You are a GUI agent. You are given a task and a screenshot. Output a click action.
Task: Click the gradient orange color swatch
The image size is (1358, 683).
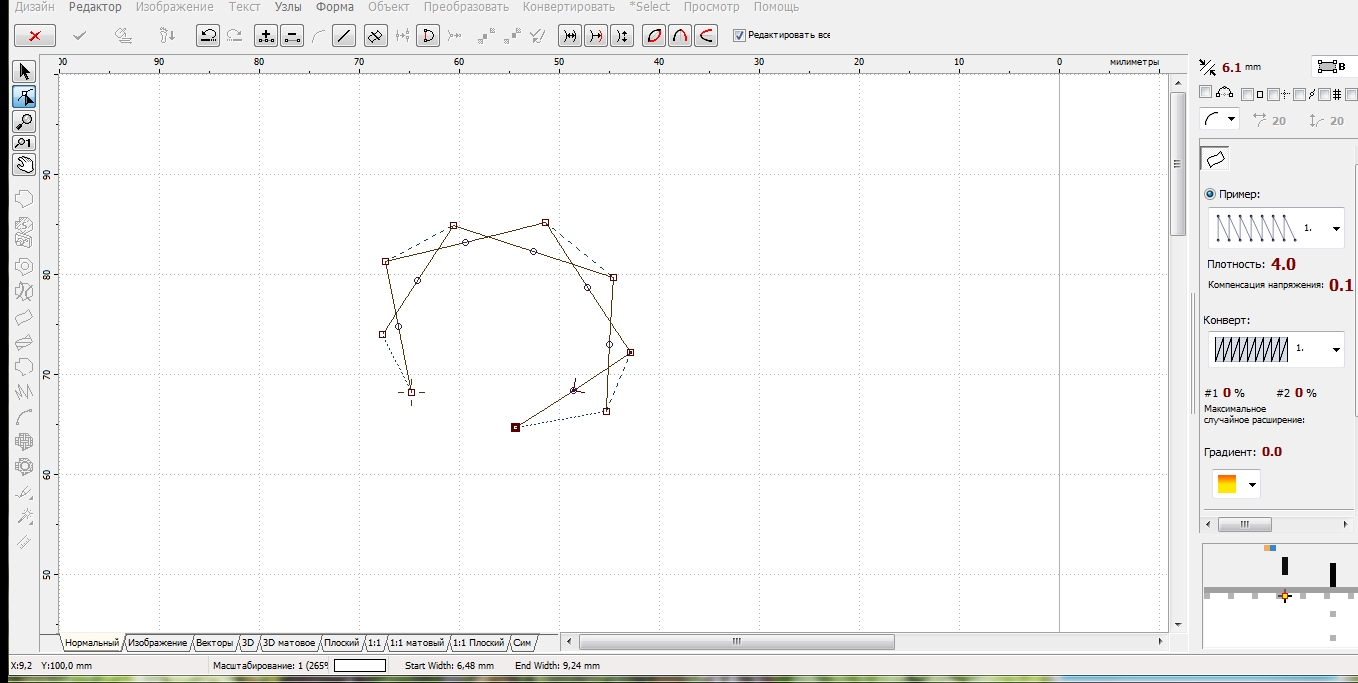(x=1227, y=484)
